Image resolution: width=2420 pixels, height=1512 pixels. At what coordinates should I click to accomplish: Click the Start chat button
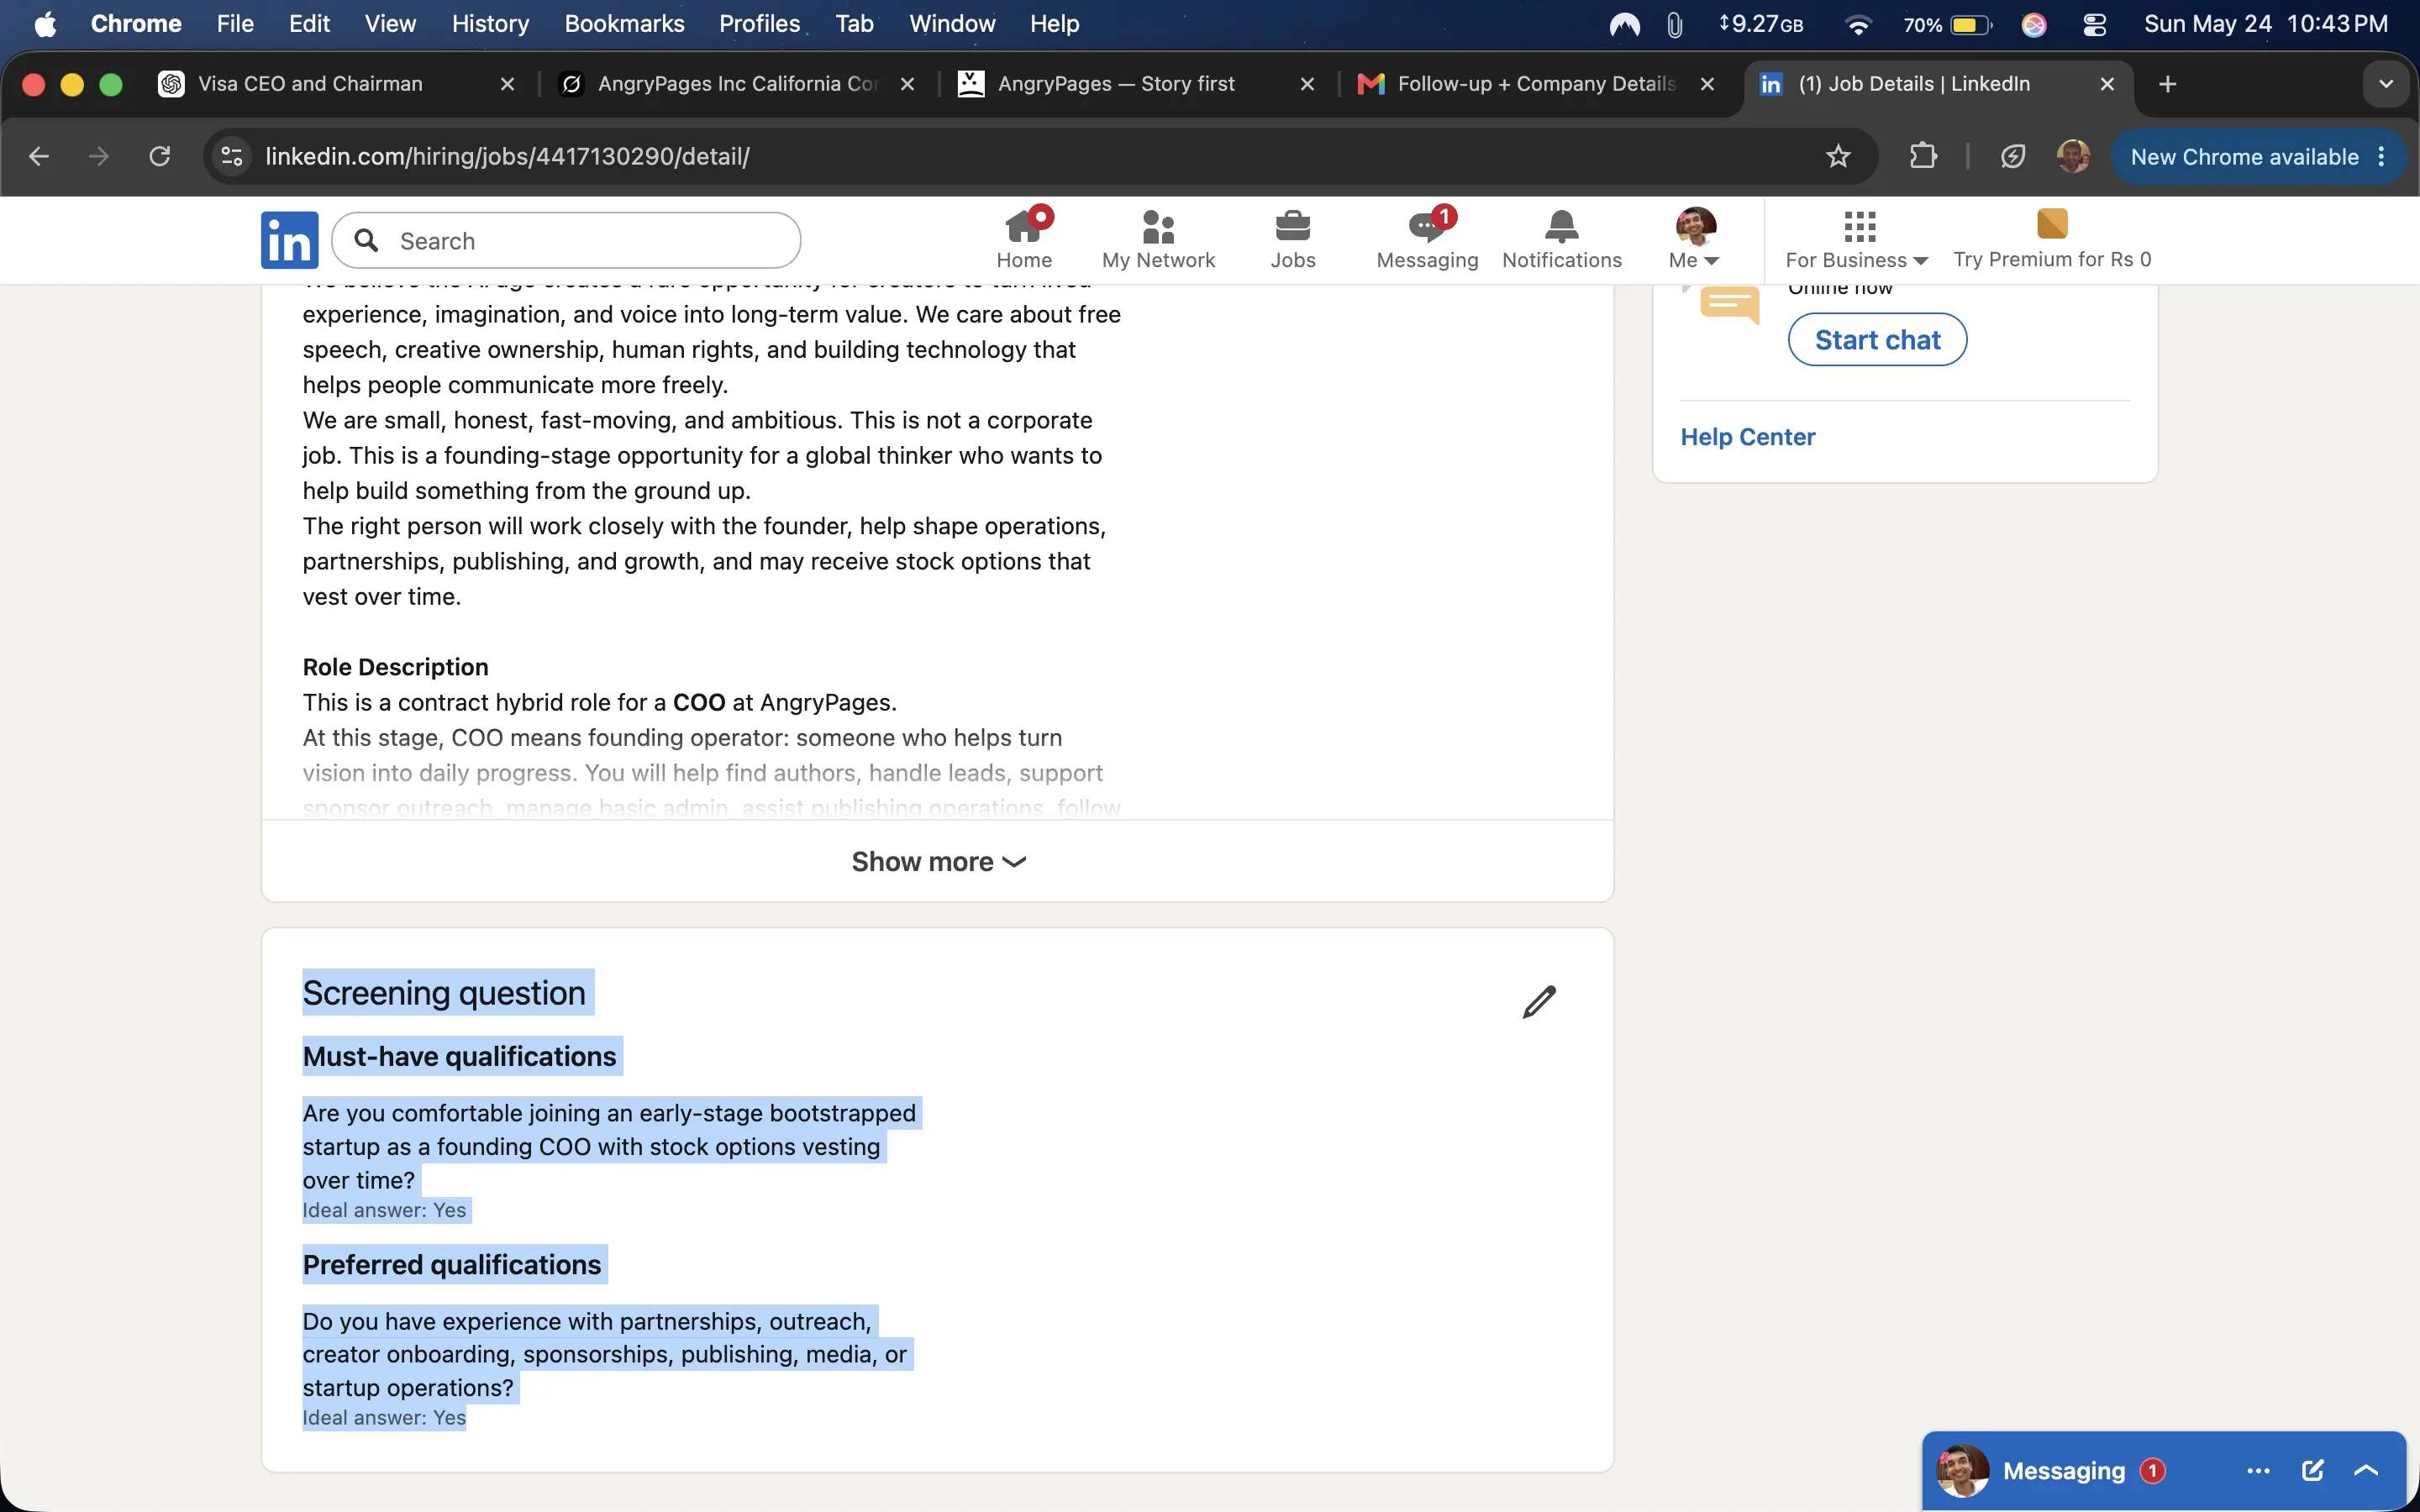tap(1877, 340)
